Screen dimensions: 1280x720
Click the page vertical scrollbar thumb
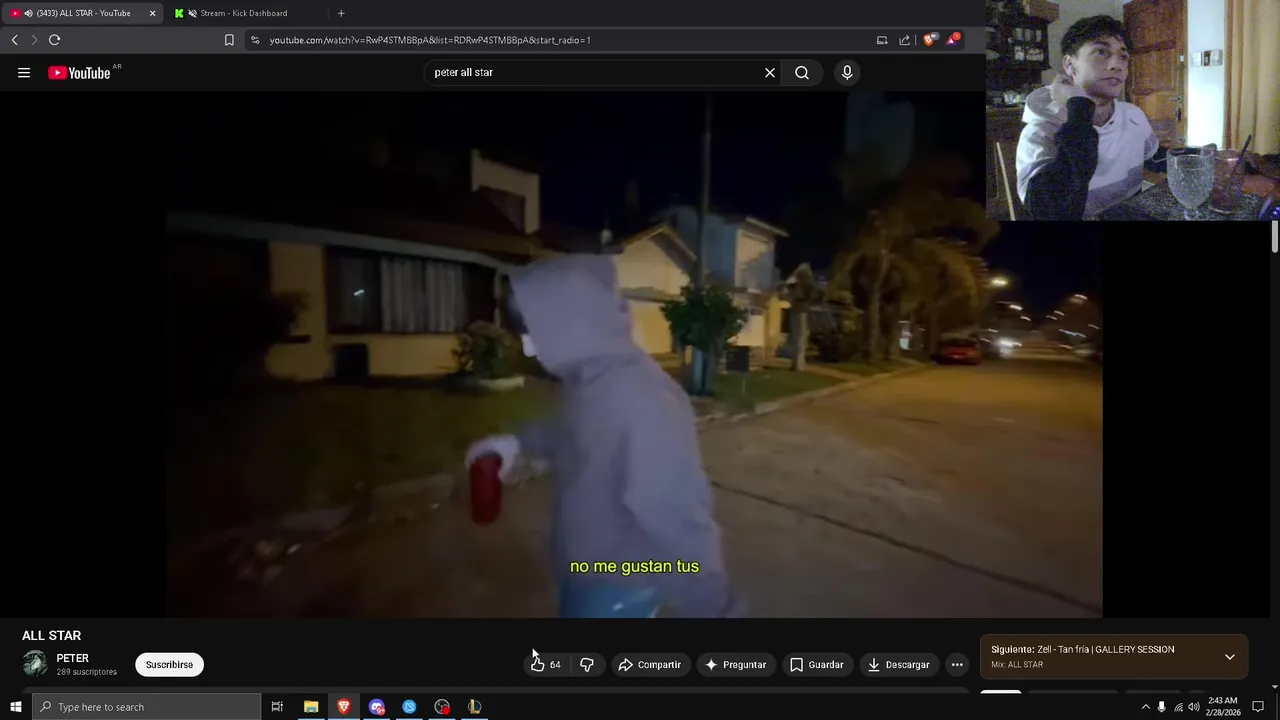1275,237
